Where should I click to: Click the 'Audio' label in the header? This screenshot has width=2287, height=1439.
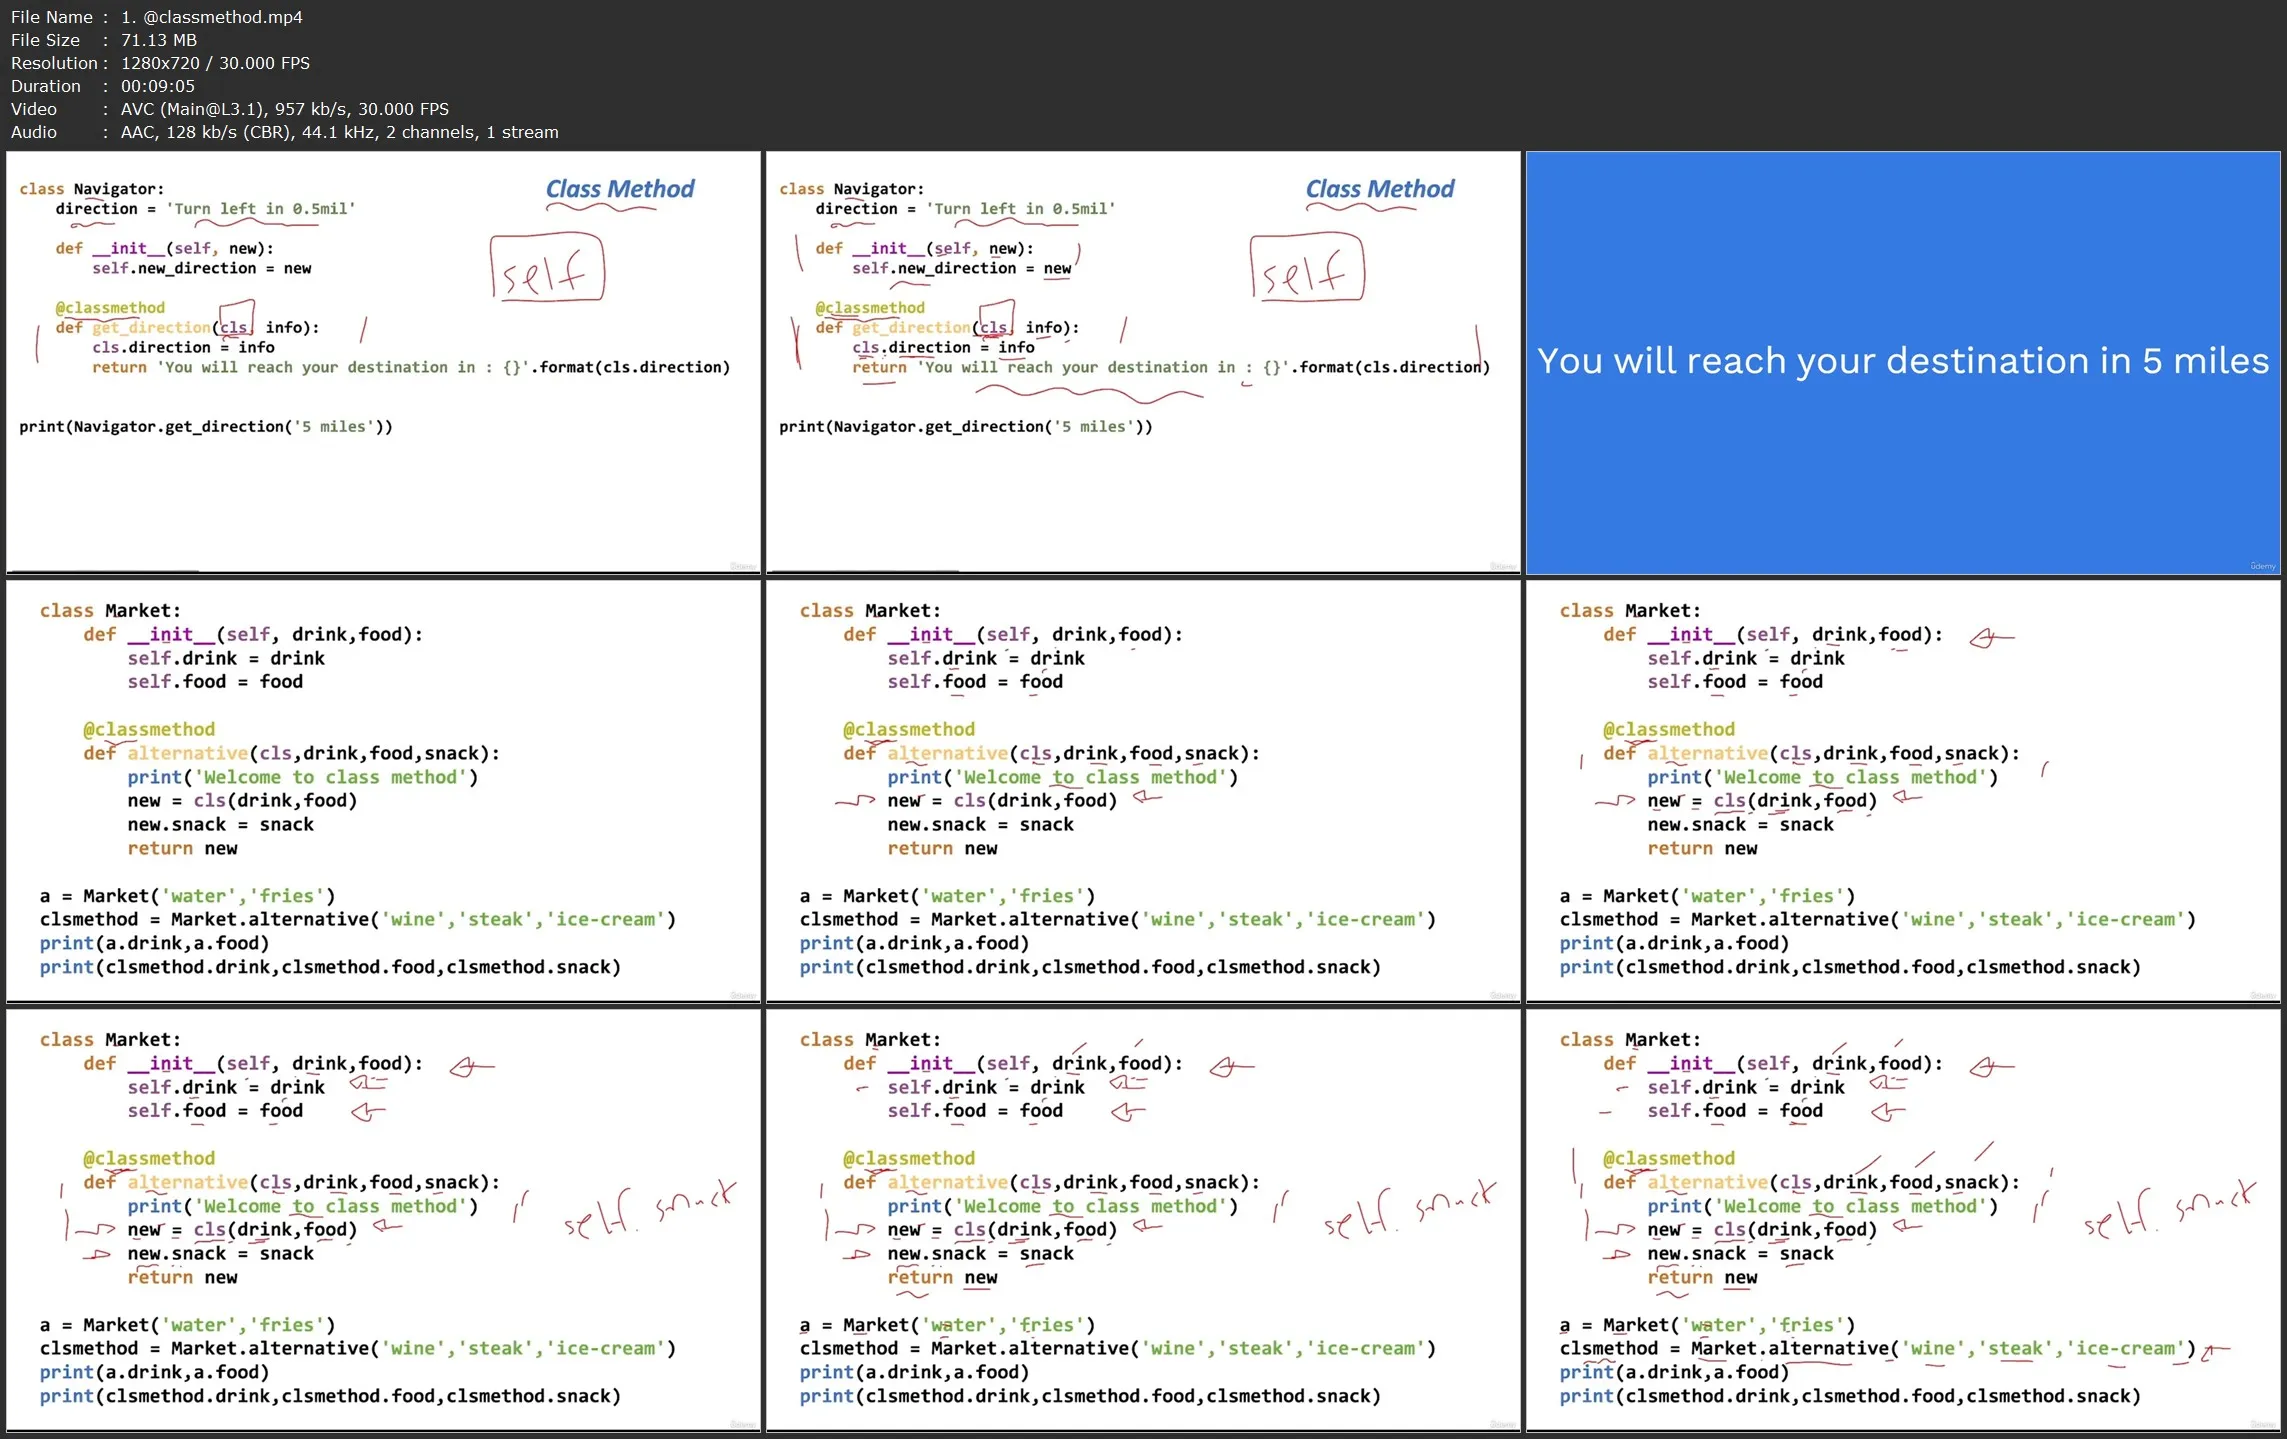click(x=34, y=132)
